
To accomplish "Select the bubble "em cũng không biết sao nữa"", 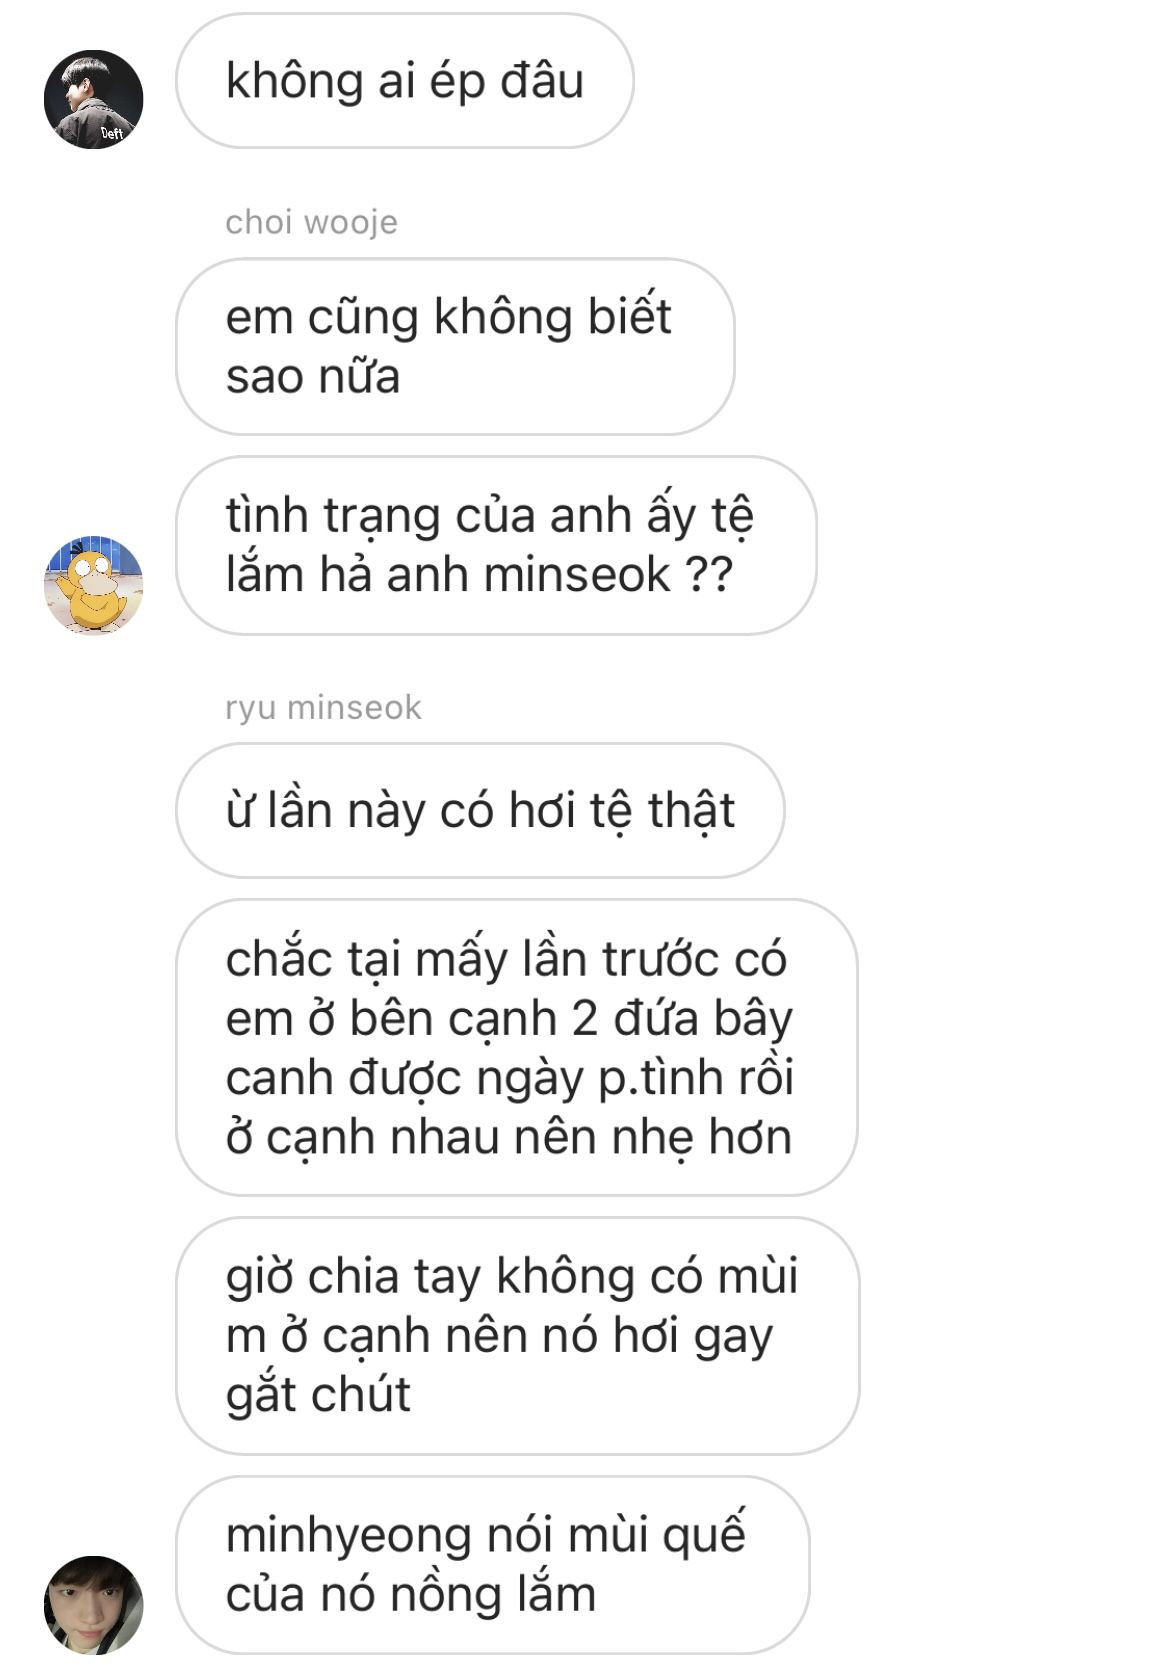I will [x=455, y=346].
